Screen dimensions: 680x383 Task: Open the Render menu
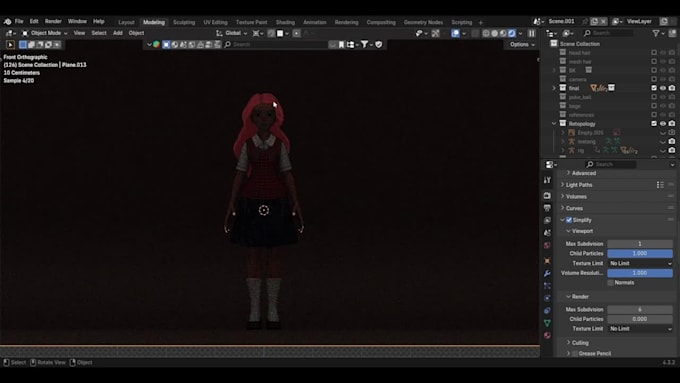[x=53, y=21]
